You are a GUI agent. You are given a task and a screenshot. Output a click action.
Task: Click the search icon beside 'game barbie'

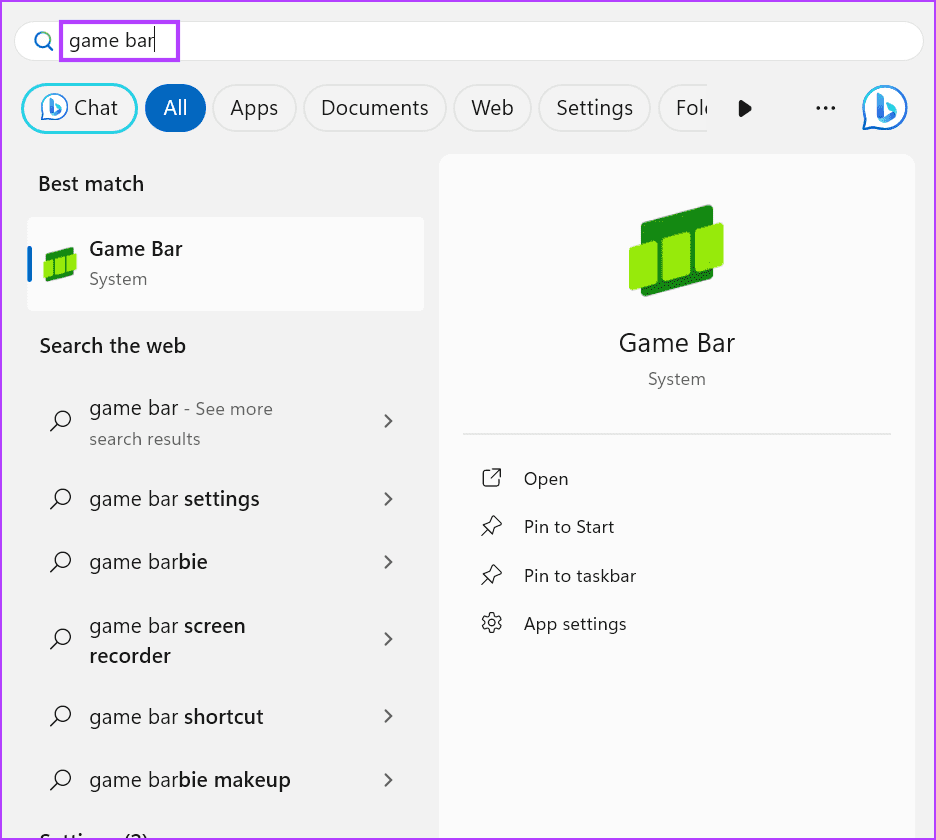(x=60, y=562)
